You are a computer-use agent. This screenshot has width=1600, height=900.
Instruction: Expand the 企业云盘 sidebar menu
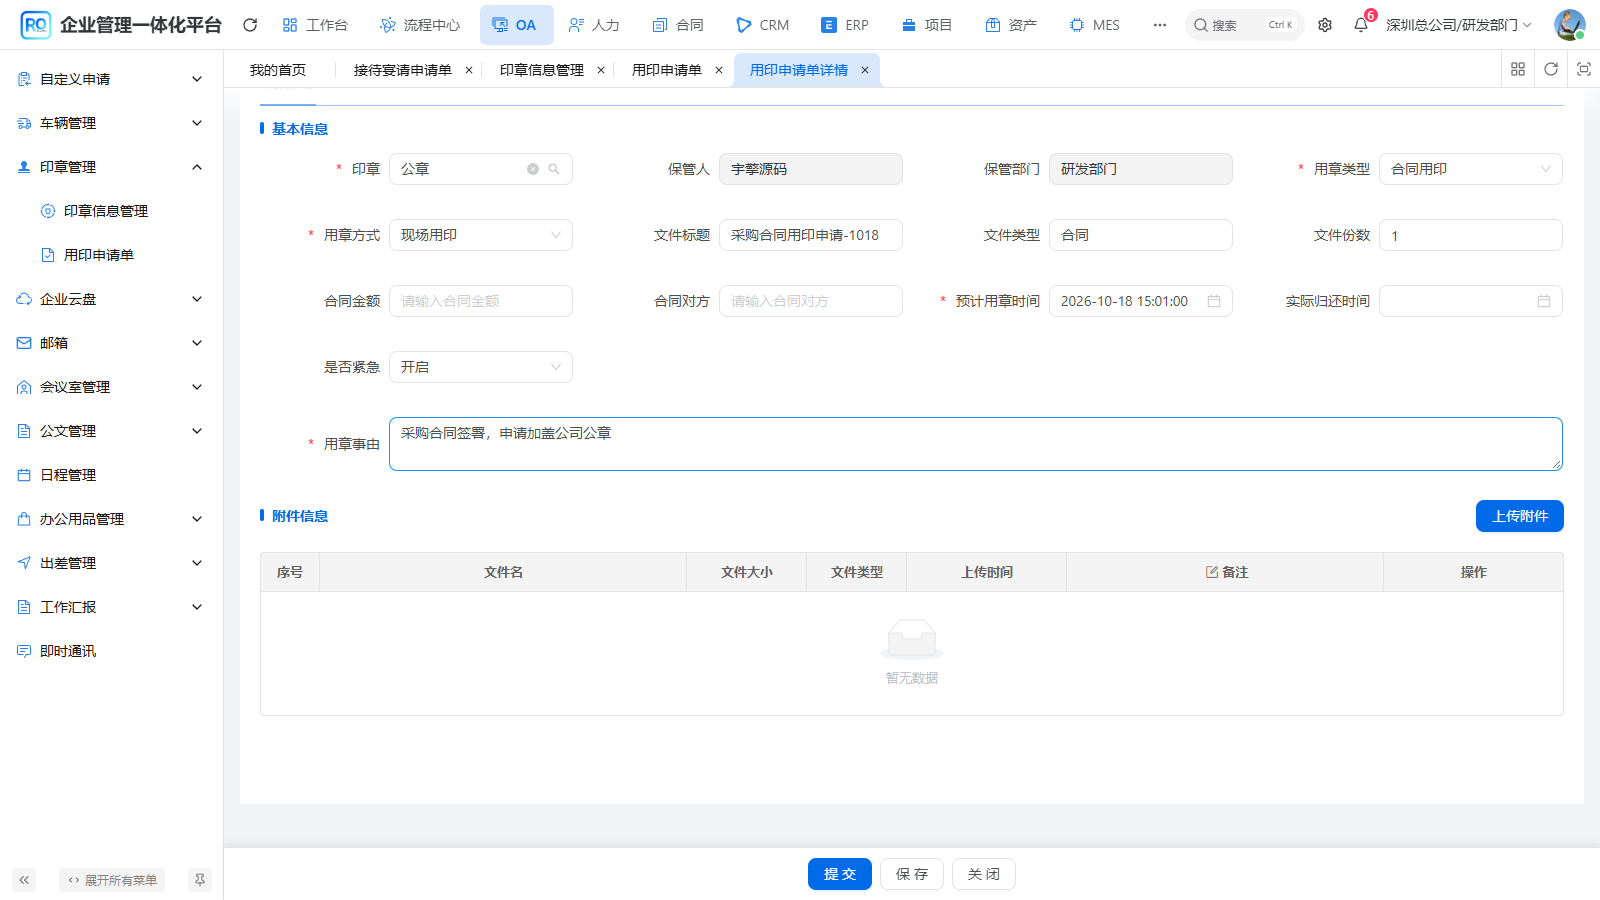click(x=111, y=299)
